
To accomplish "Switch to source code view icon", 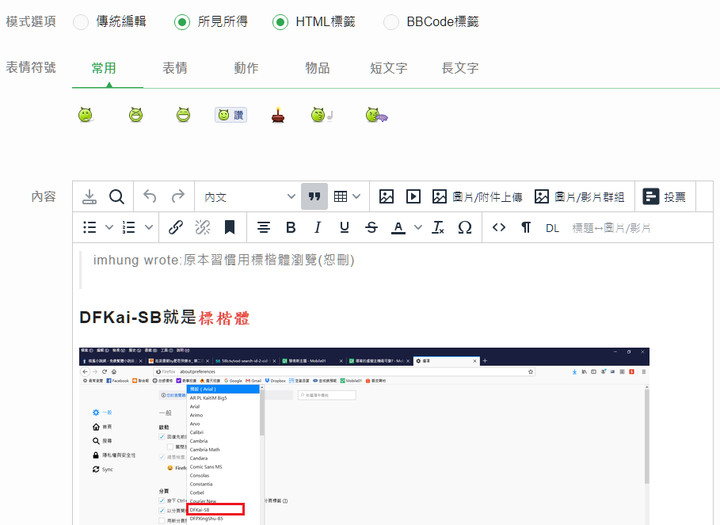I will tap(499, 227).
